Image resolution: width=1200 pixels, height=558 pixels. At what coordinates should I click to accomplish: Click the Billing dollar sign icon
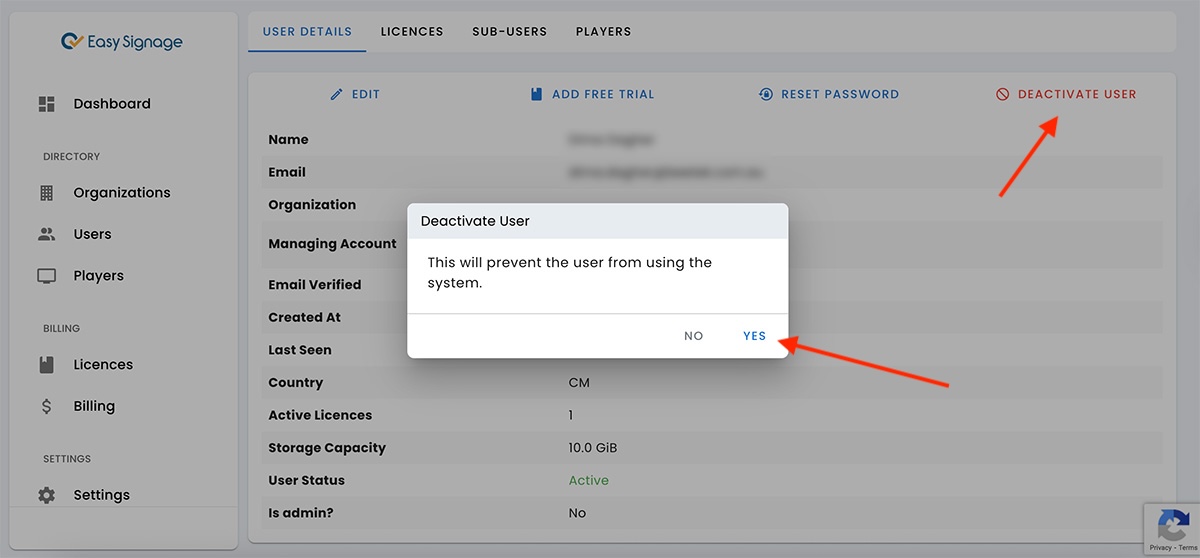tap(46, 406)
